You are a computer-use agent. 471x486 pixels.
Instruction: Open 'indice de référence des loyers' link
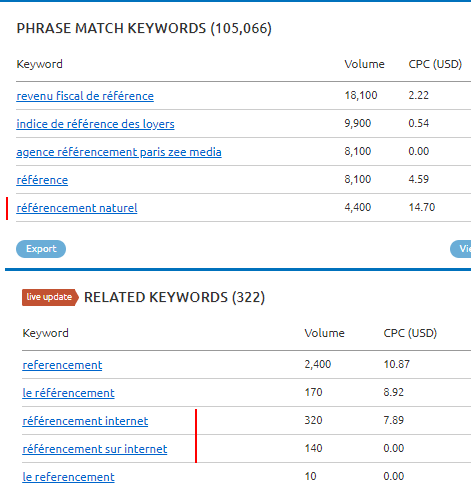click(95, 124)
